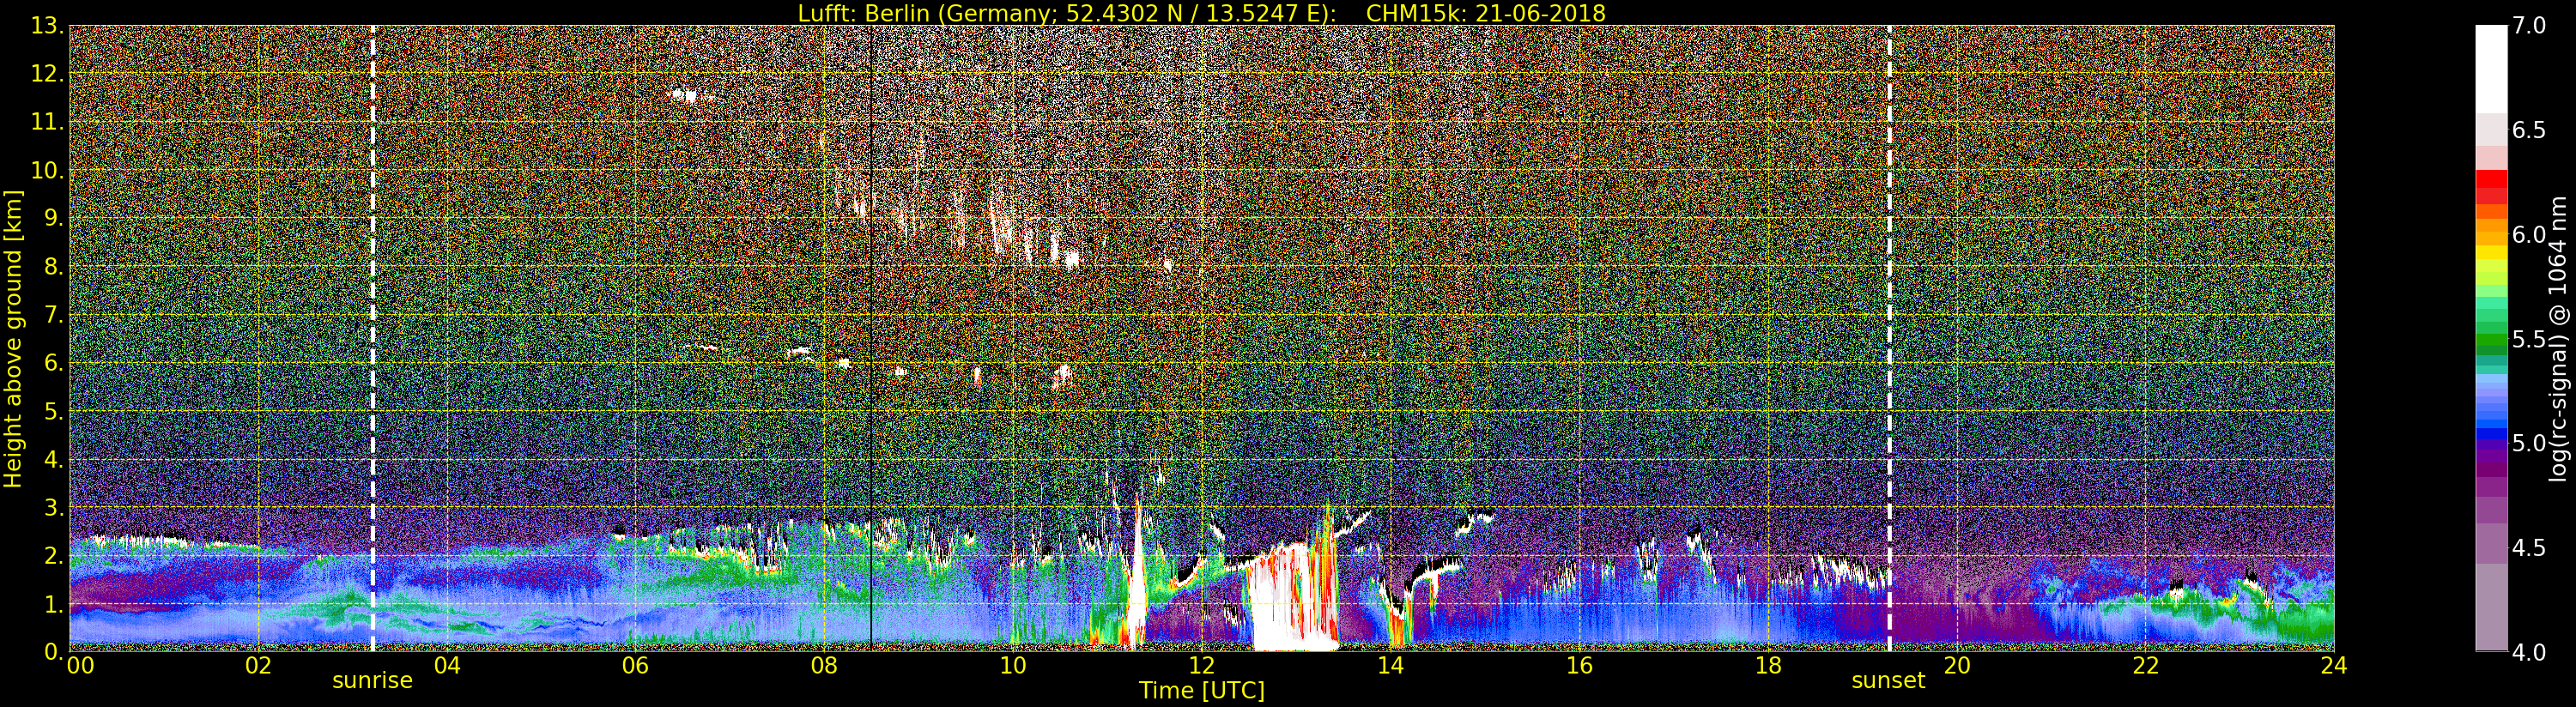The image size is (2576, 707).
Task: Select the white dashed sunrise marker line
Action: tap(373, 338)
